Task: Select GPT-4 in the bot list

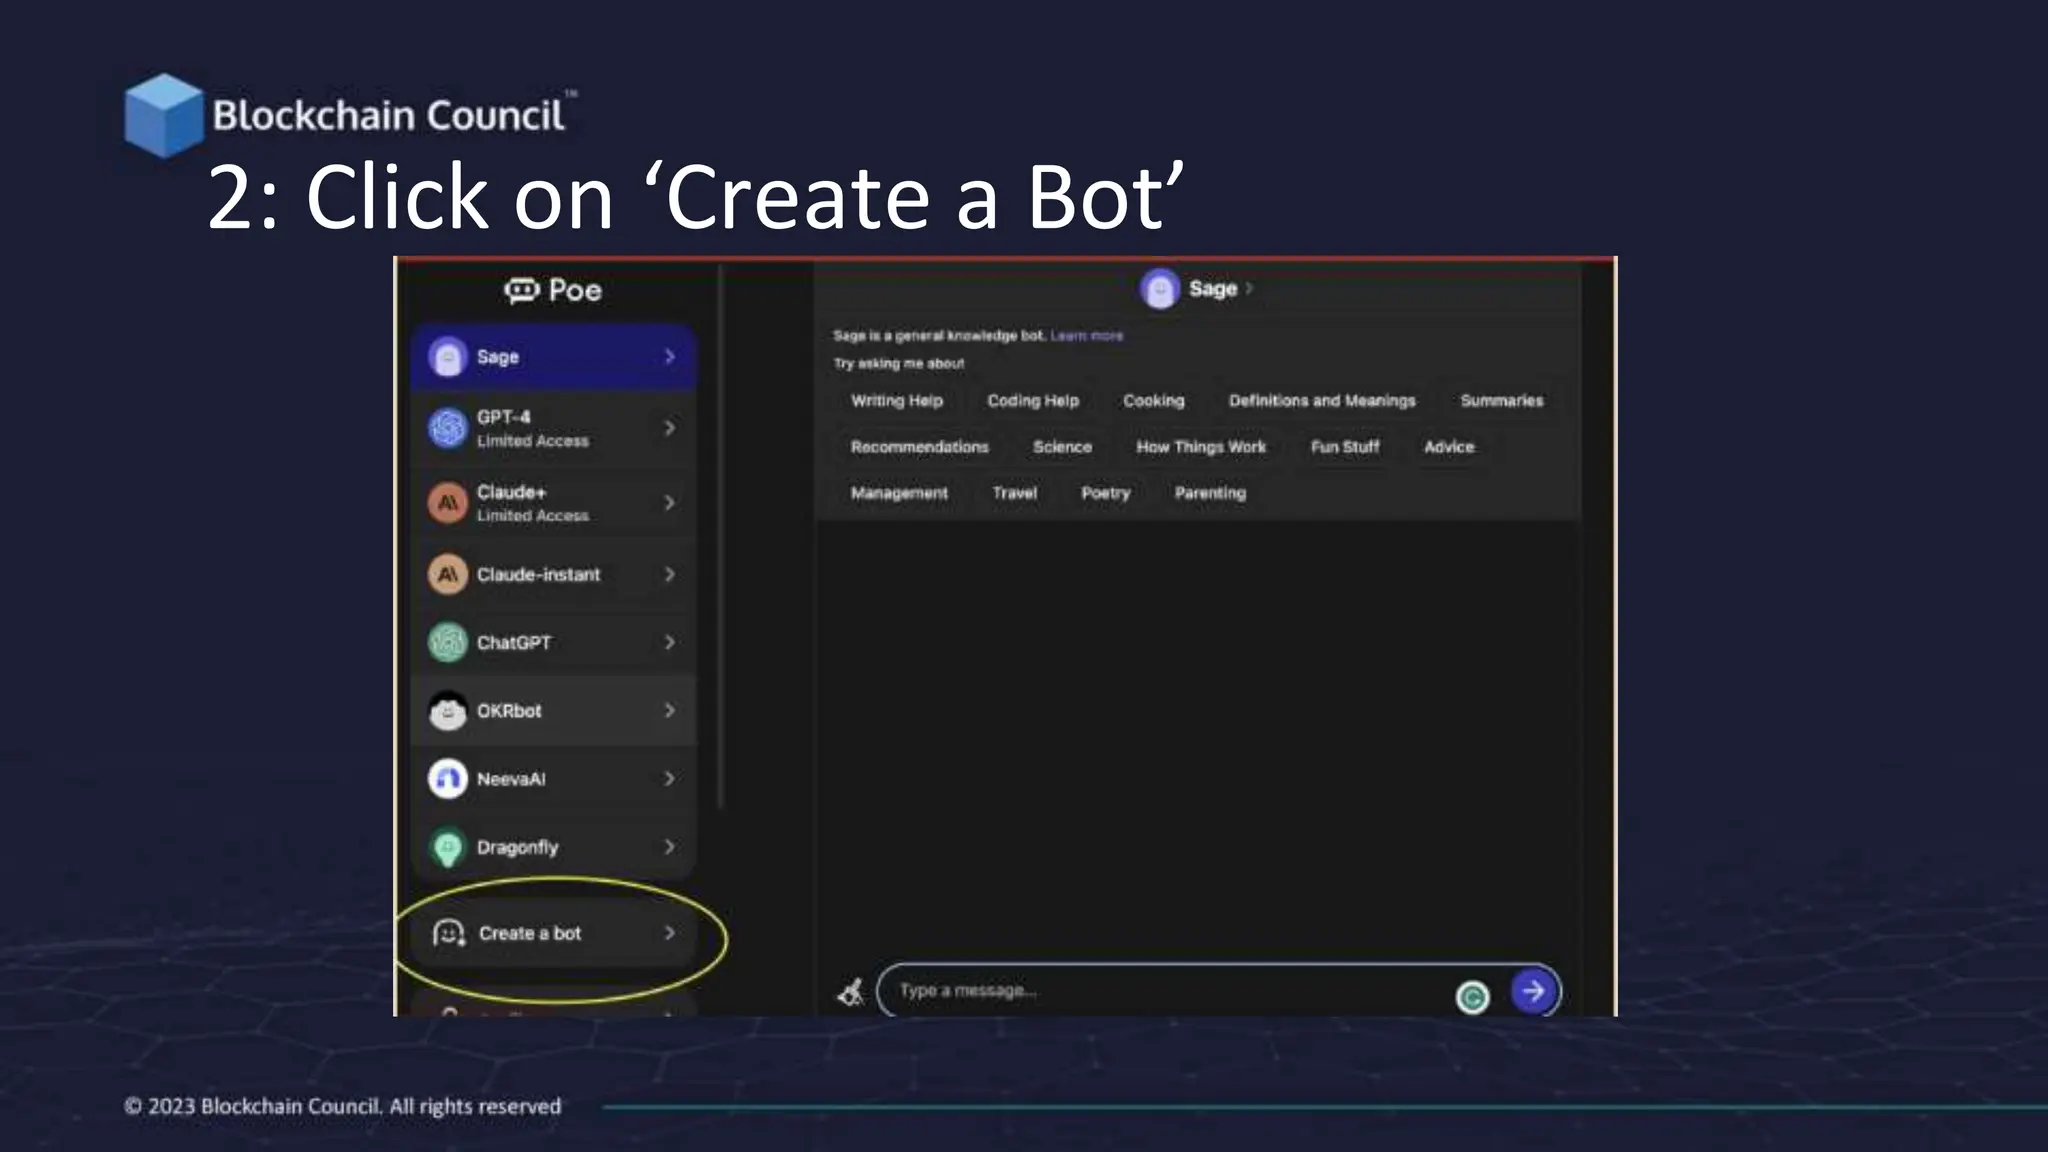Action: tap(553, 428)
